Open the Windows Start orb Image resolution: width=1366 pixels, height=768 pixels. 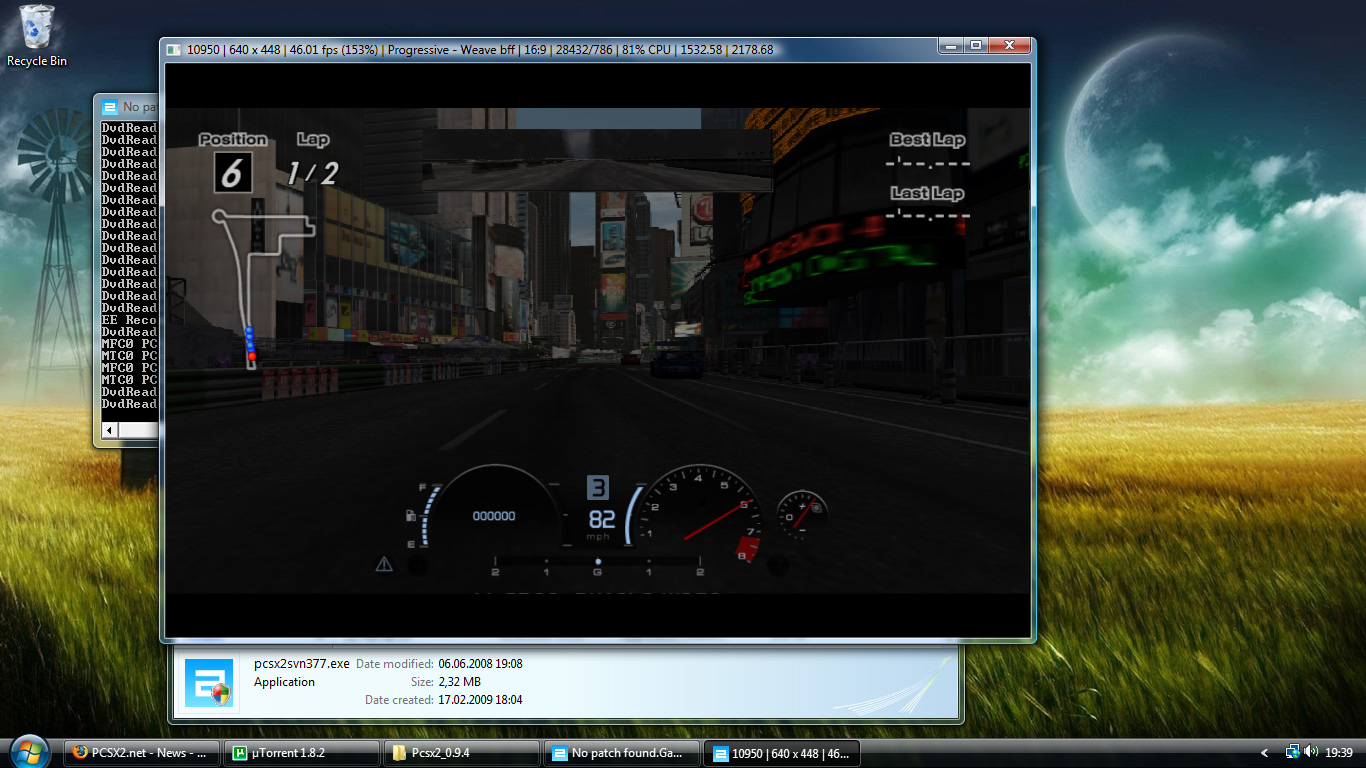(29, 752)
